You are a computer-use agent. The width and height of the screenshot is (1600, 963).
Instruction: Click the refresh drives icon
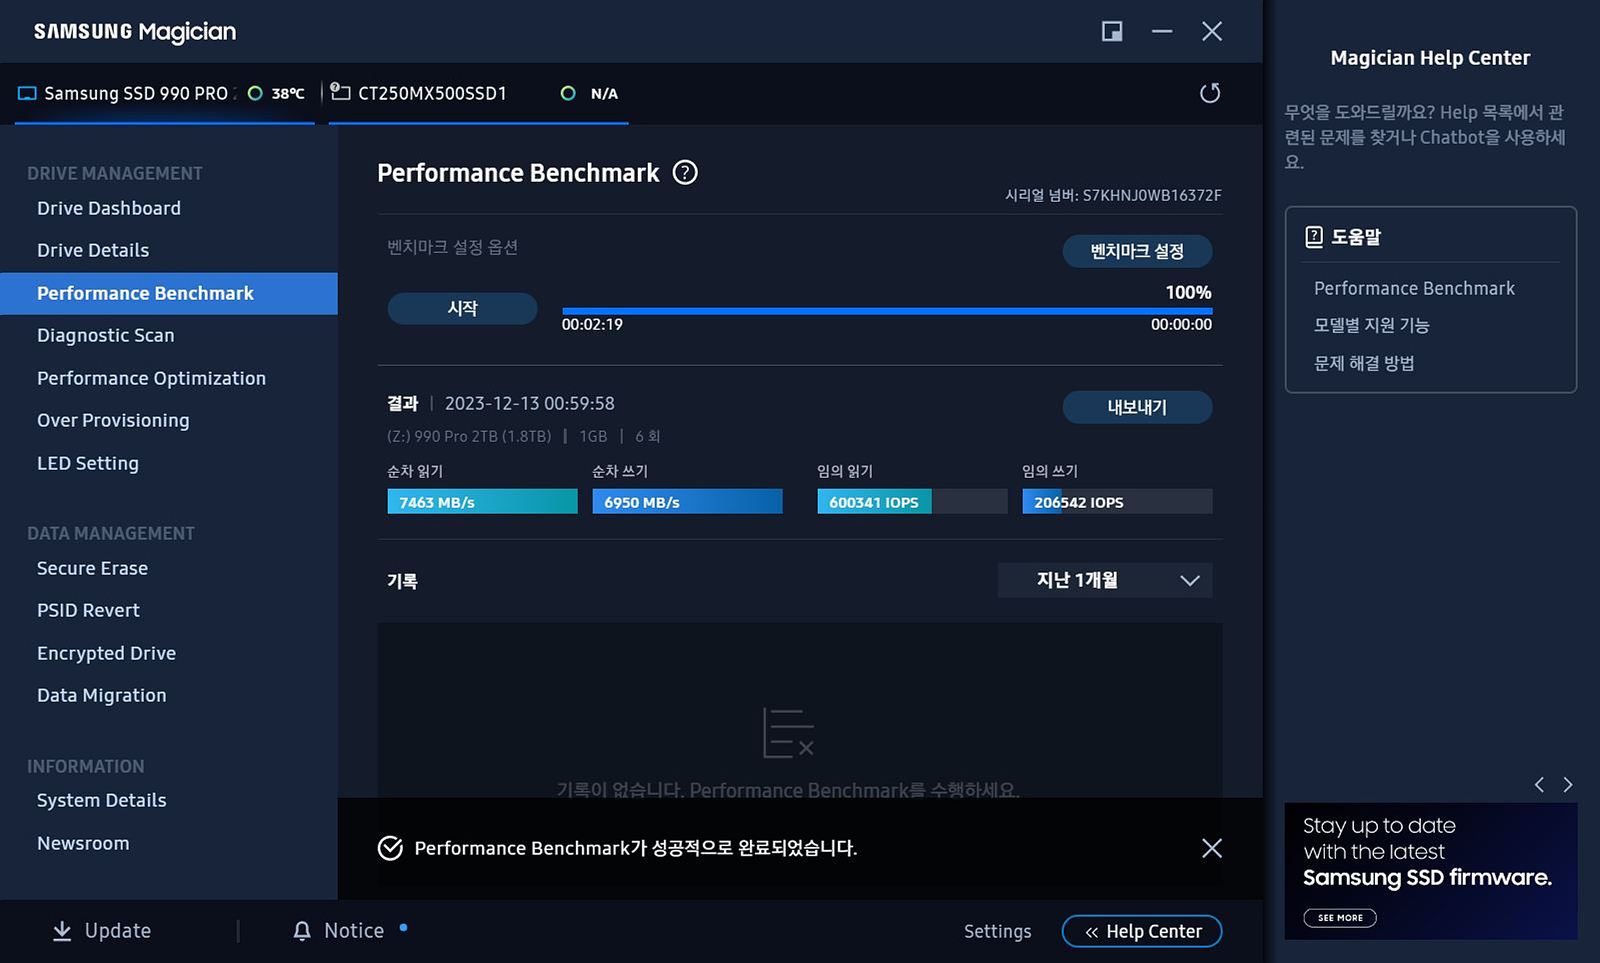click(x=1210, y=93)
